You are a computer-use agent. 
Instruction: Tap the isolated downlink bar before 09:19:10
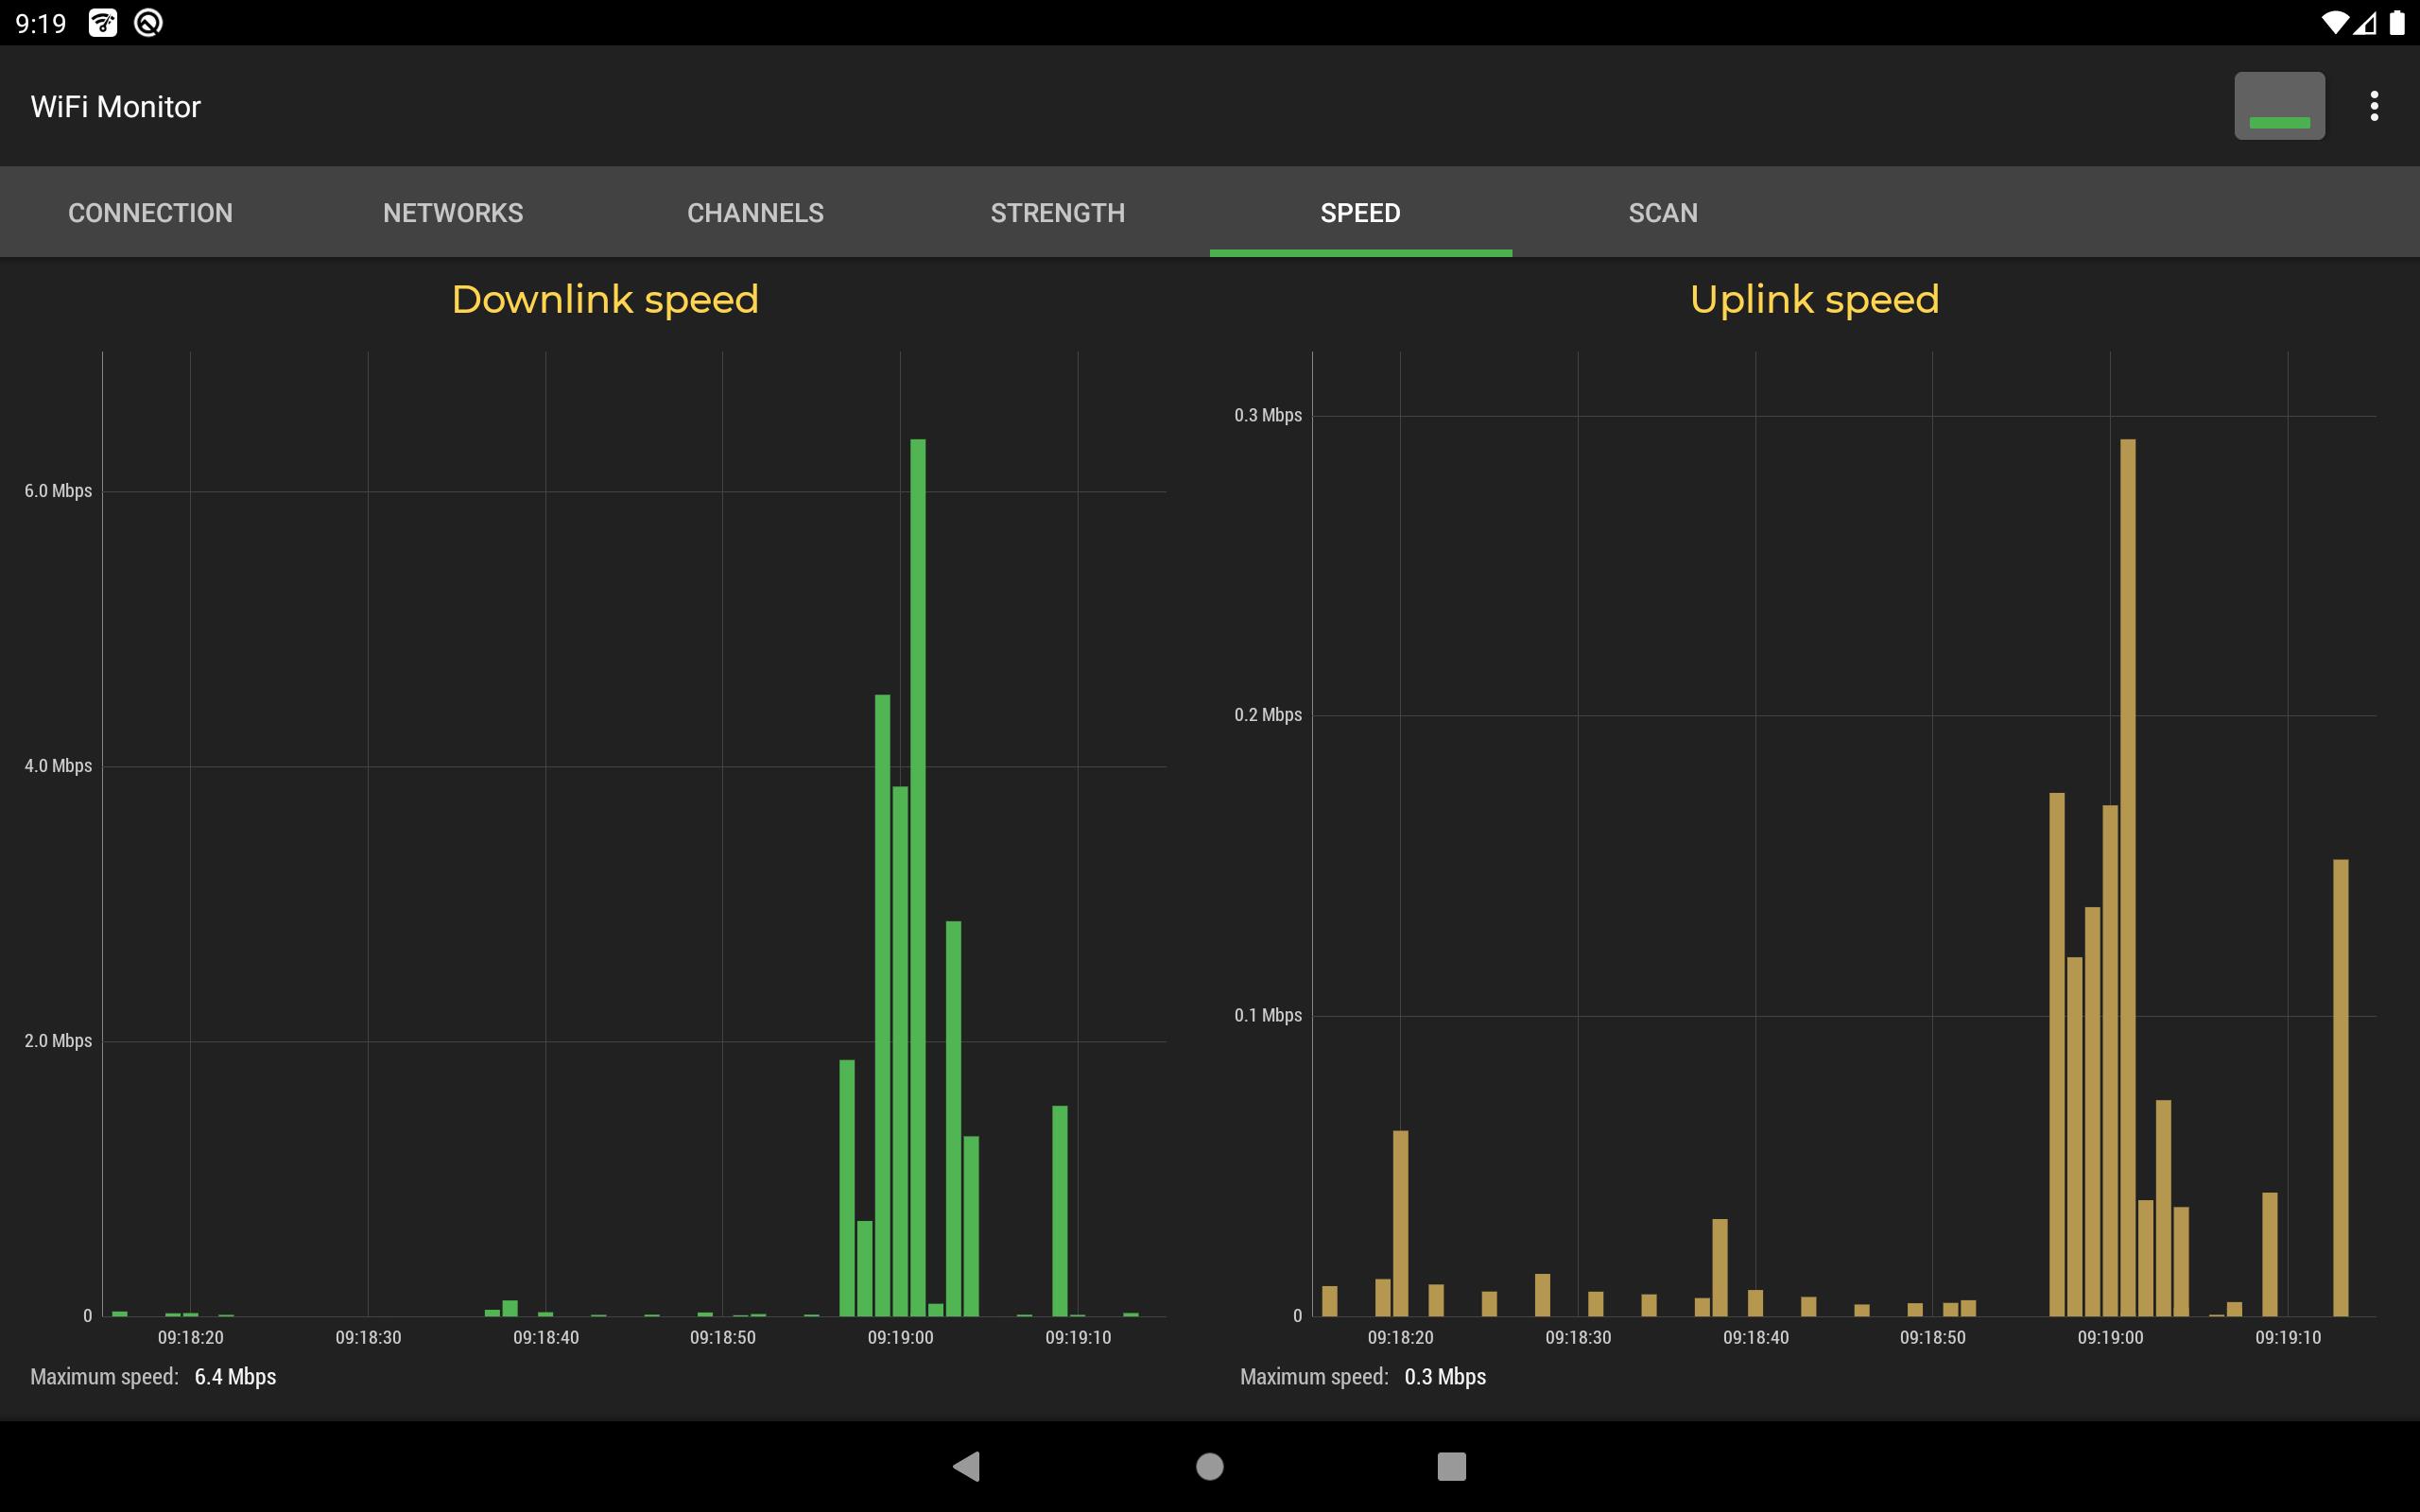coord(1060,1211)
